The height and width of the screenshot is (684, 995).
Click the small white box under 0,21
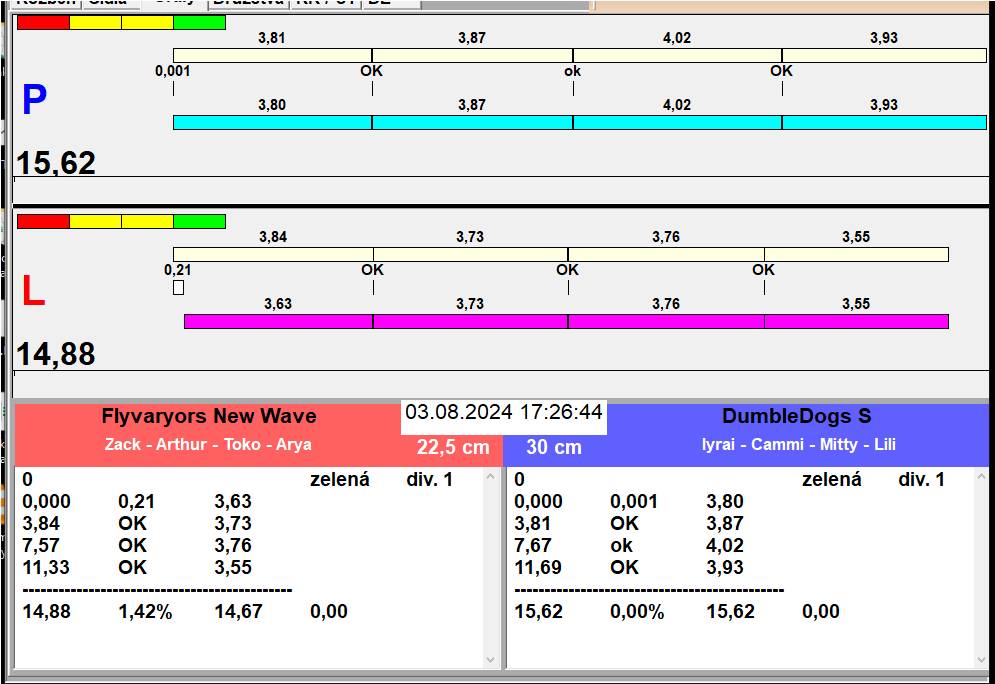pyautogui.click(x=178, y=288)
